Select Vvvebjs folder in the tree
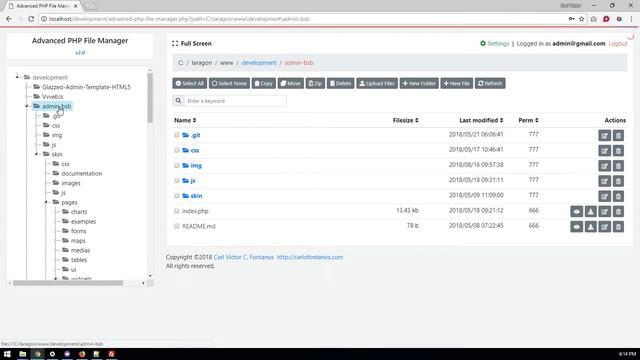640x360 pixels. [53, 96]
